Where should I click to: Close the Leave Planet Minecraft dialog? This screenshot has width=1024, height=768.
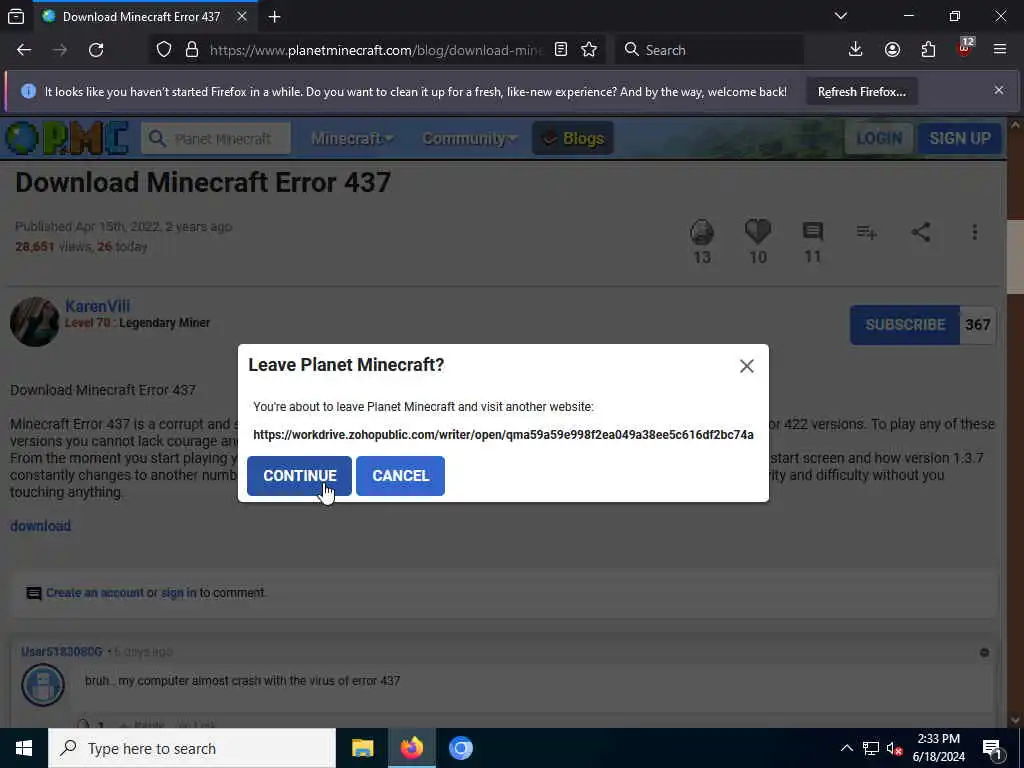(x=746, y=366)
